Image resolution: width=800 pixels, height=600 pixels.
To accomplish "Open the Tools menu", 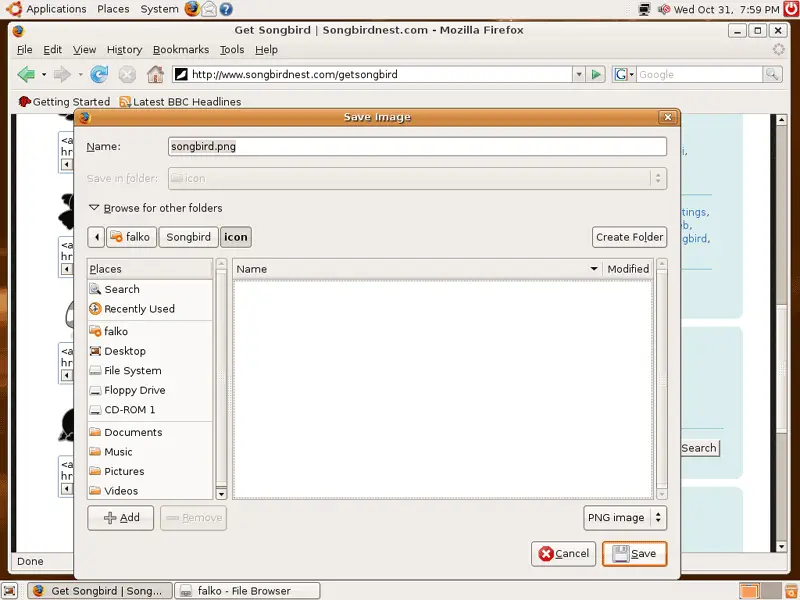I will click(232, 49).
